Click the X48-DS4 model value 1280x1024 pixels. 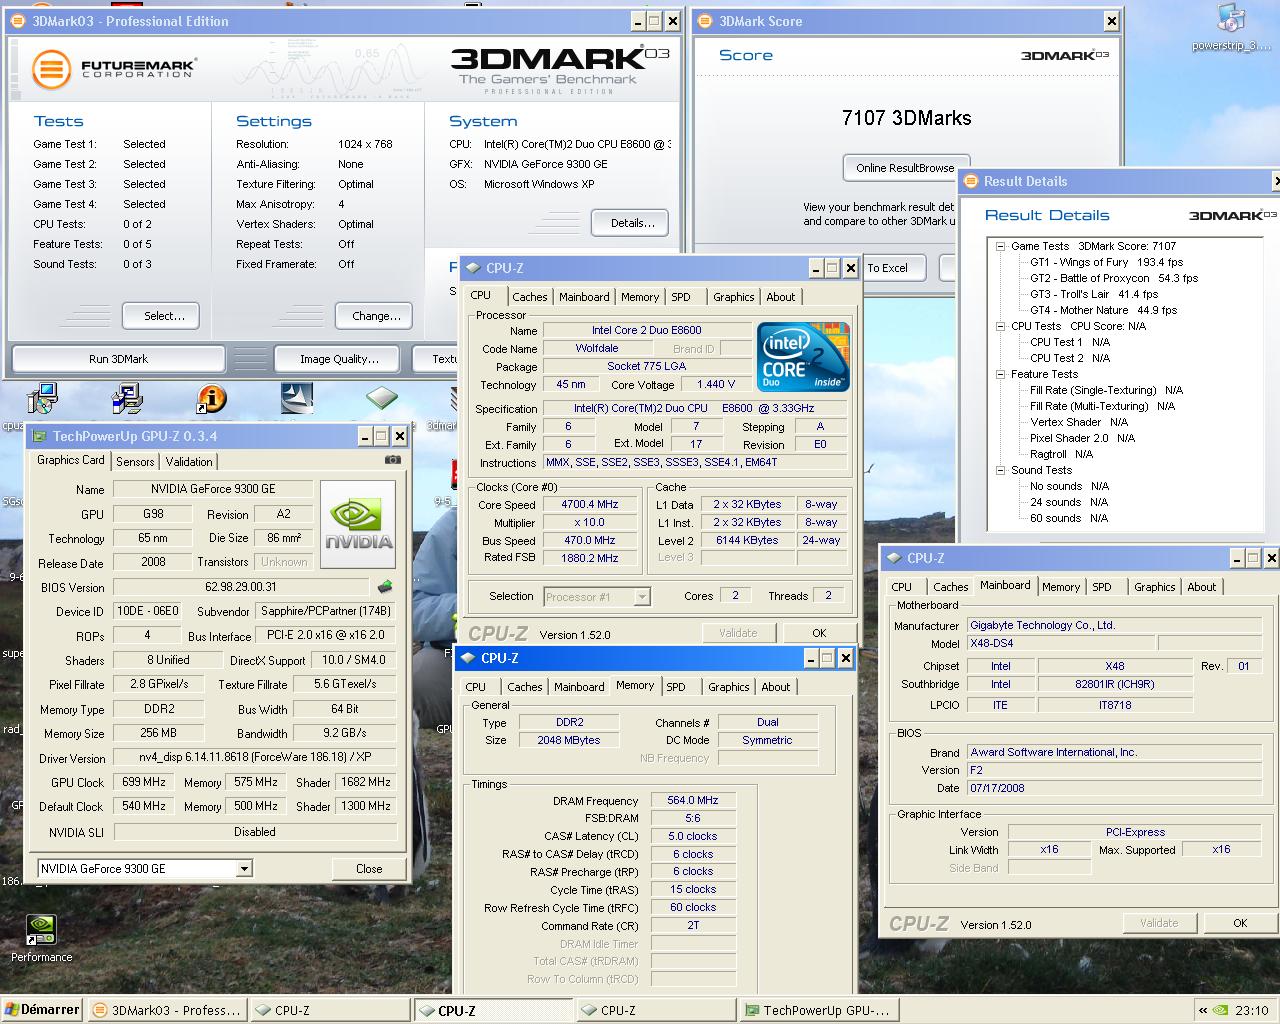pos(1060,644)
